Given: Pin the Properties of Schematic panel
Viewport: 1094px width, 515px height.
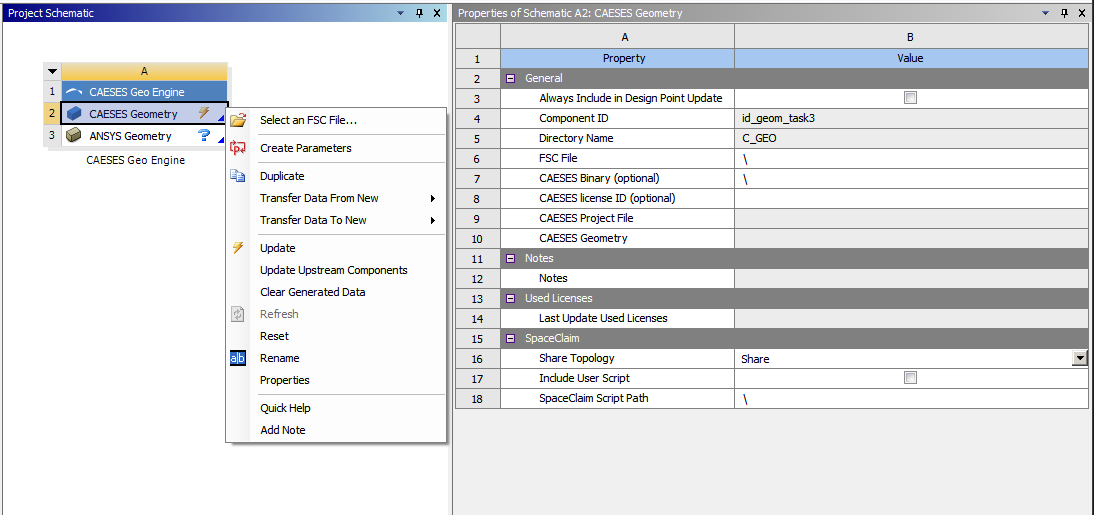Looking at the screenshot, I should 1065,13.
